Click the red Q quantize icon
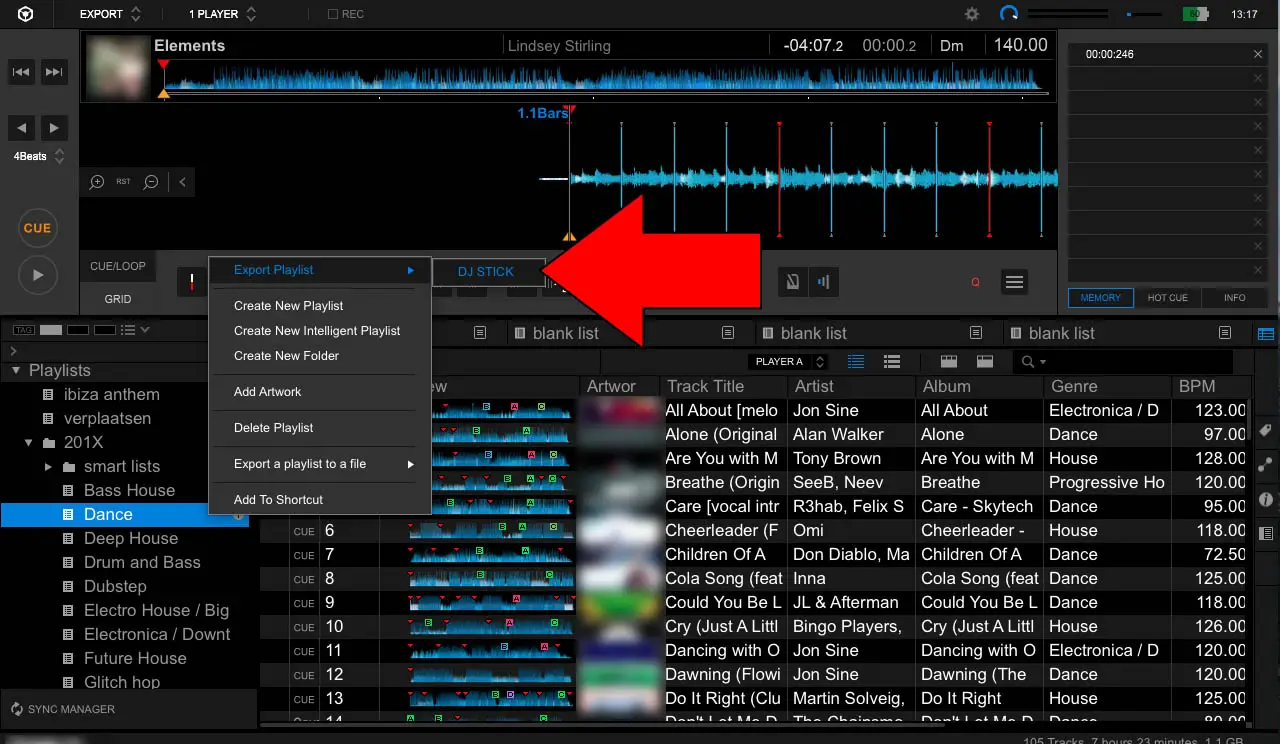 pos(975,283)
